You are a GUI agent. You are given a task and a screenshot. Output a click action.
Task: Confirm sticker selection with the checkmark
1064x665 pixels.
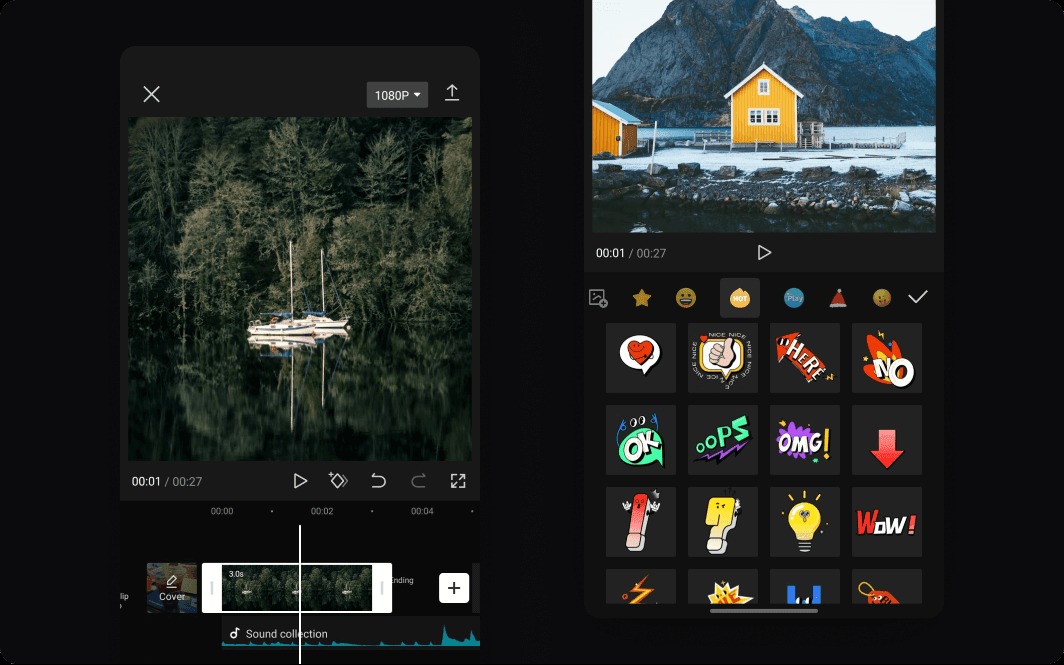coord(917,297)
